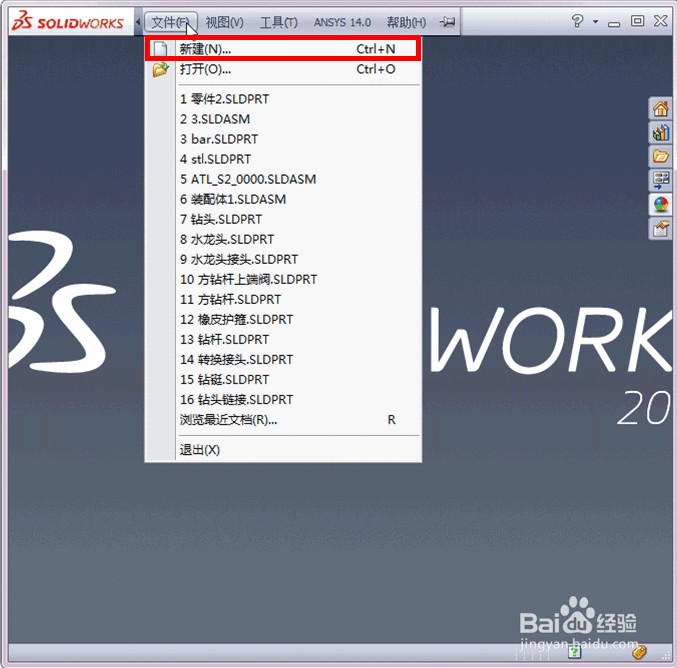Minimize the SolidWorks window

(x=614, y=22)
